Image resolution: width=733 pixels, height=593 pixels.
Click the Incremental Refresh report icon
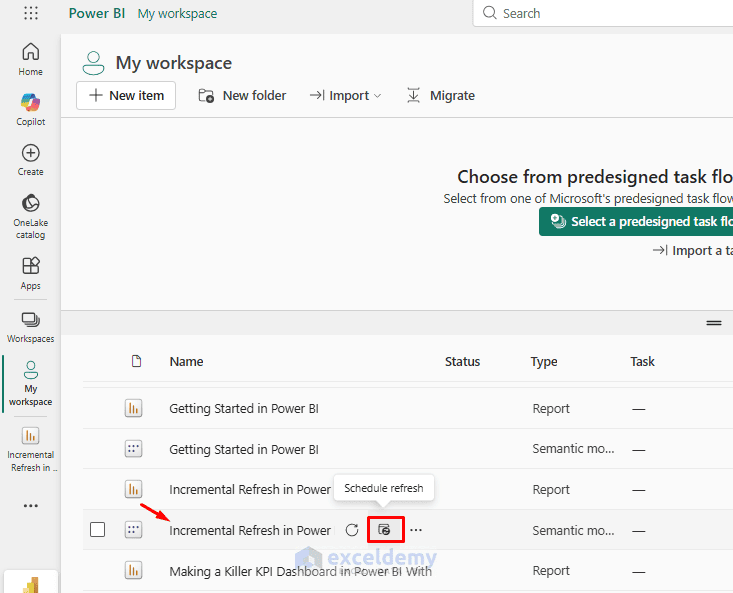coord(134,489)
